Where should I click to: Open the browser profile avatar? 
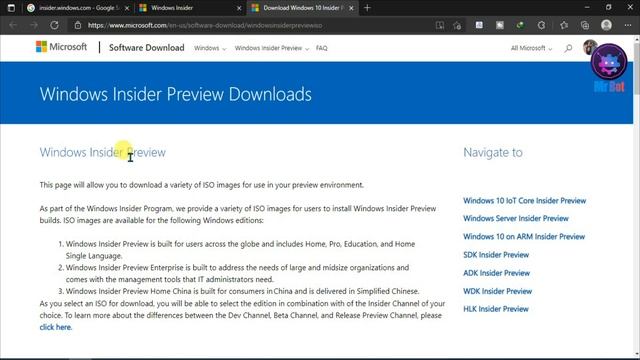(606, 25)
